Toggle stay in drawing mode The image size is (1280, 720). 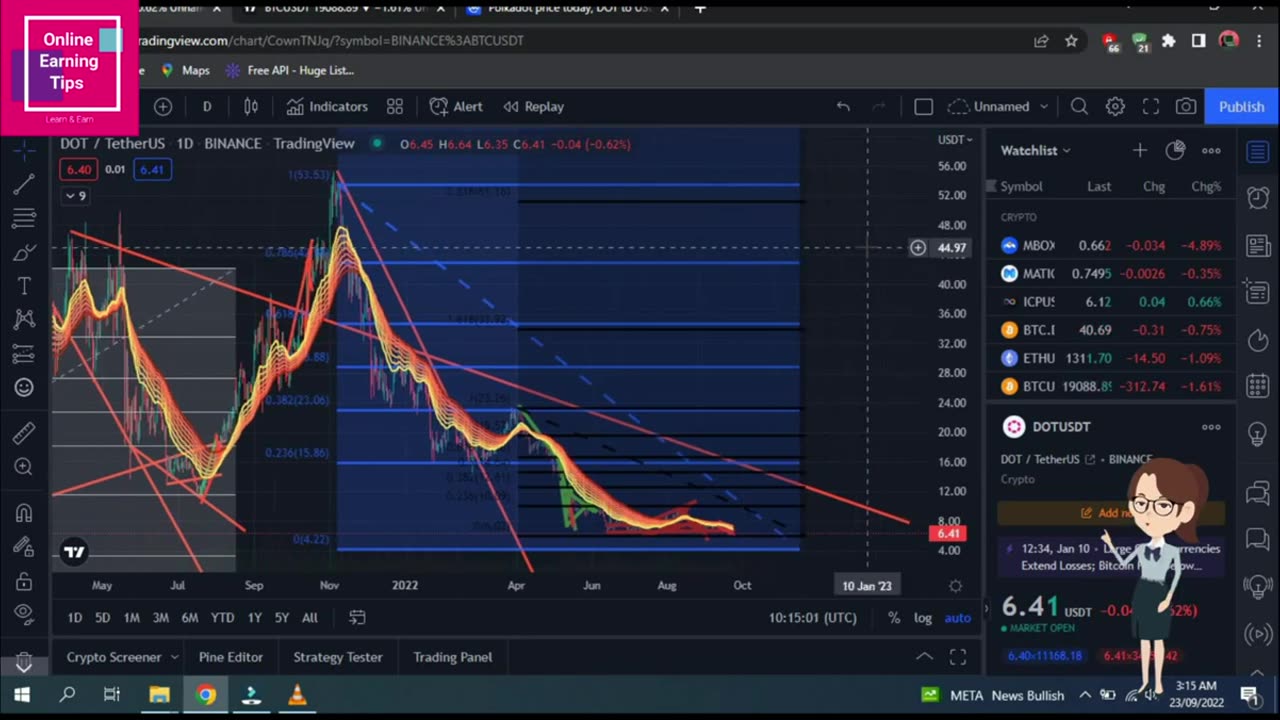point(24,547)
